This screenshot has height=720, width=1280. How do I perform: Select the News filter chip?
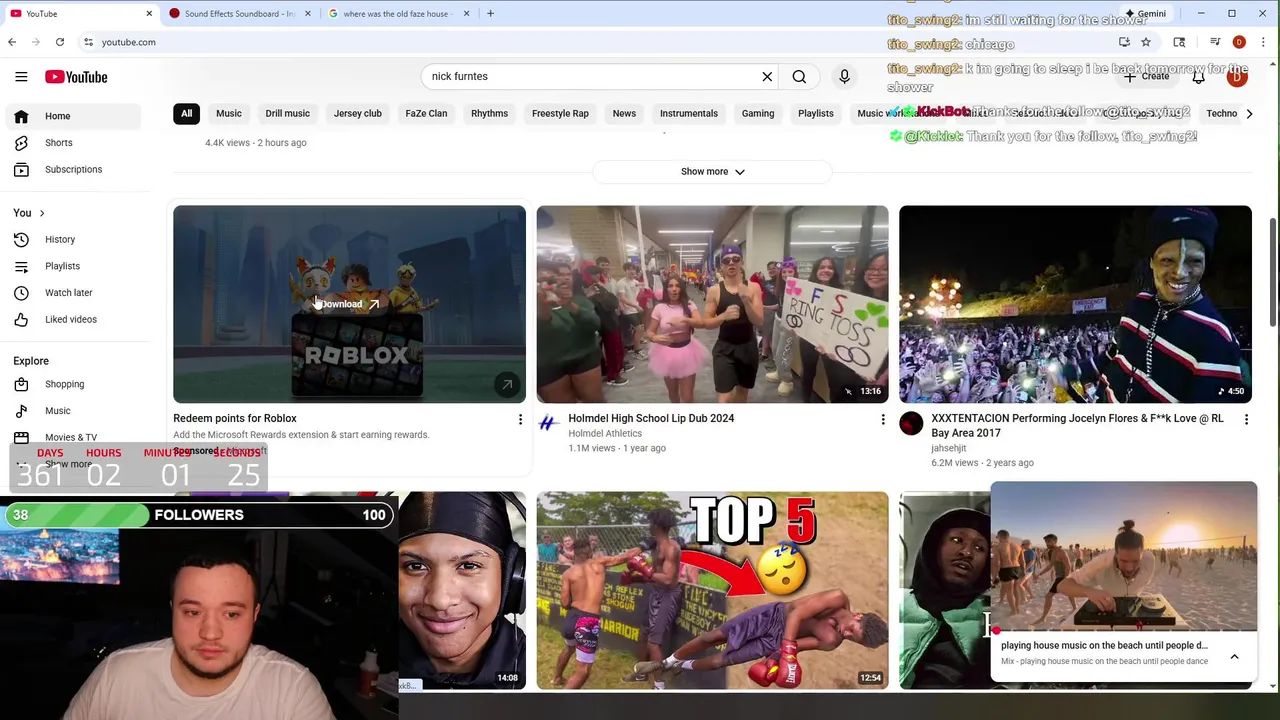624,114
